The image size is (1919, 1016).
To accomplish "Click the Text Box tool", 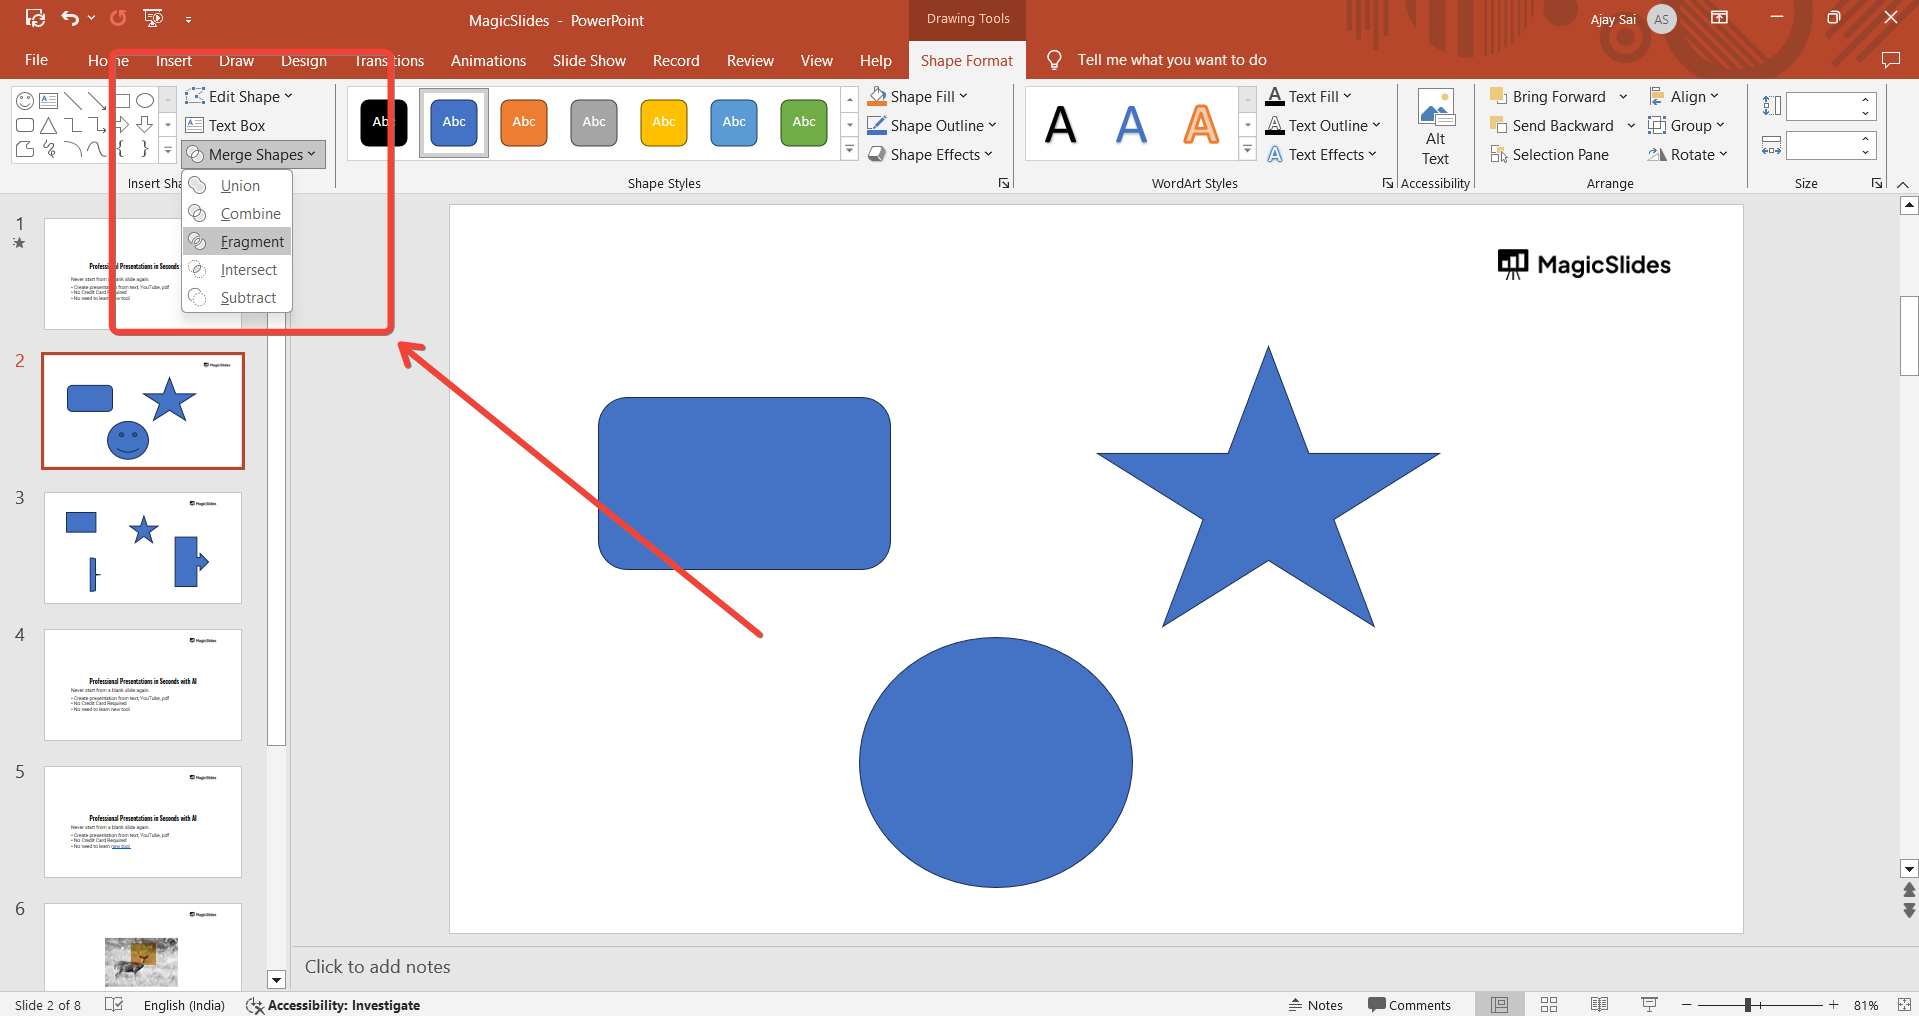I will 226,126.
